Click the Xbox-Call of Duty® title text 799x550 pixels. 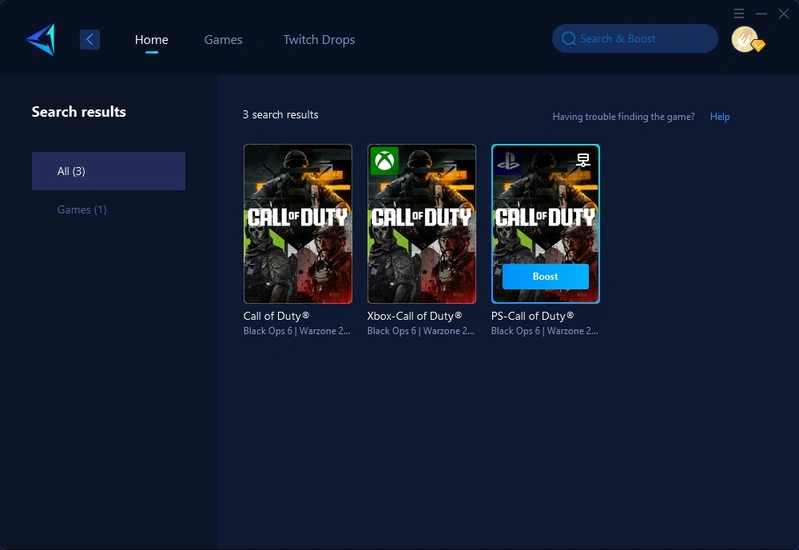[414, 316]
